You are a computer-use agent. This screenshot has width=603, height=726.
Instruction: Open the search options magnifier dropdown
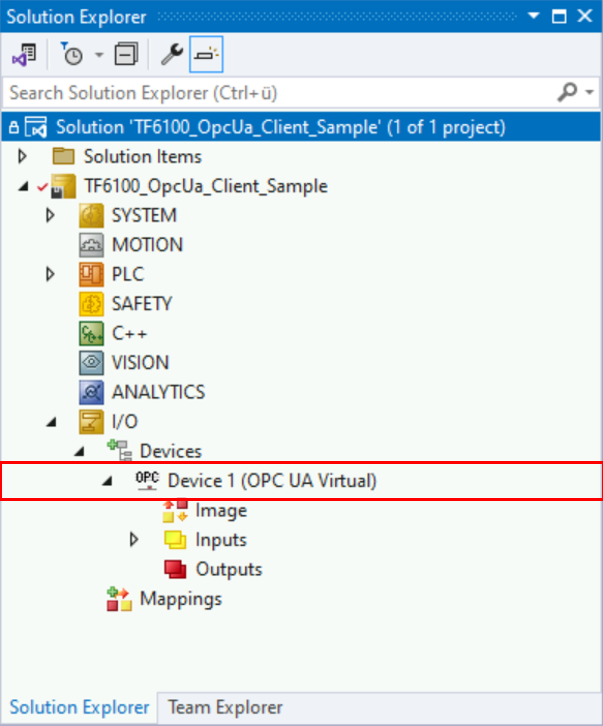tap(574, 93)
